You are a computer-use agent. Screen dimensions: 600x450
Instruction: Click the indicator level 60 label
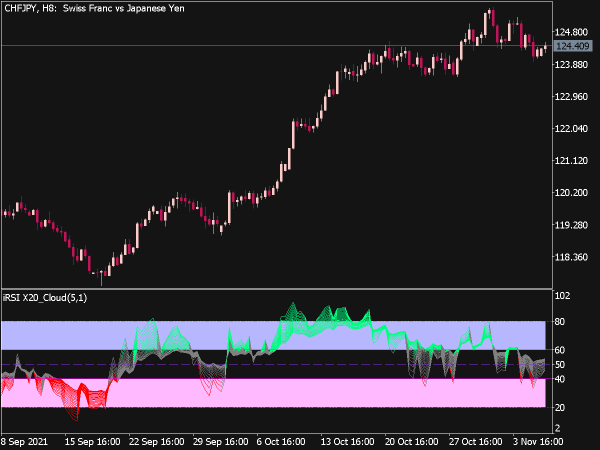coord(559,350)
